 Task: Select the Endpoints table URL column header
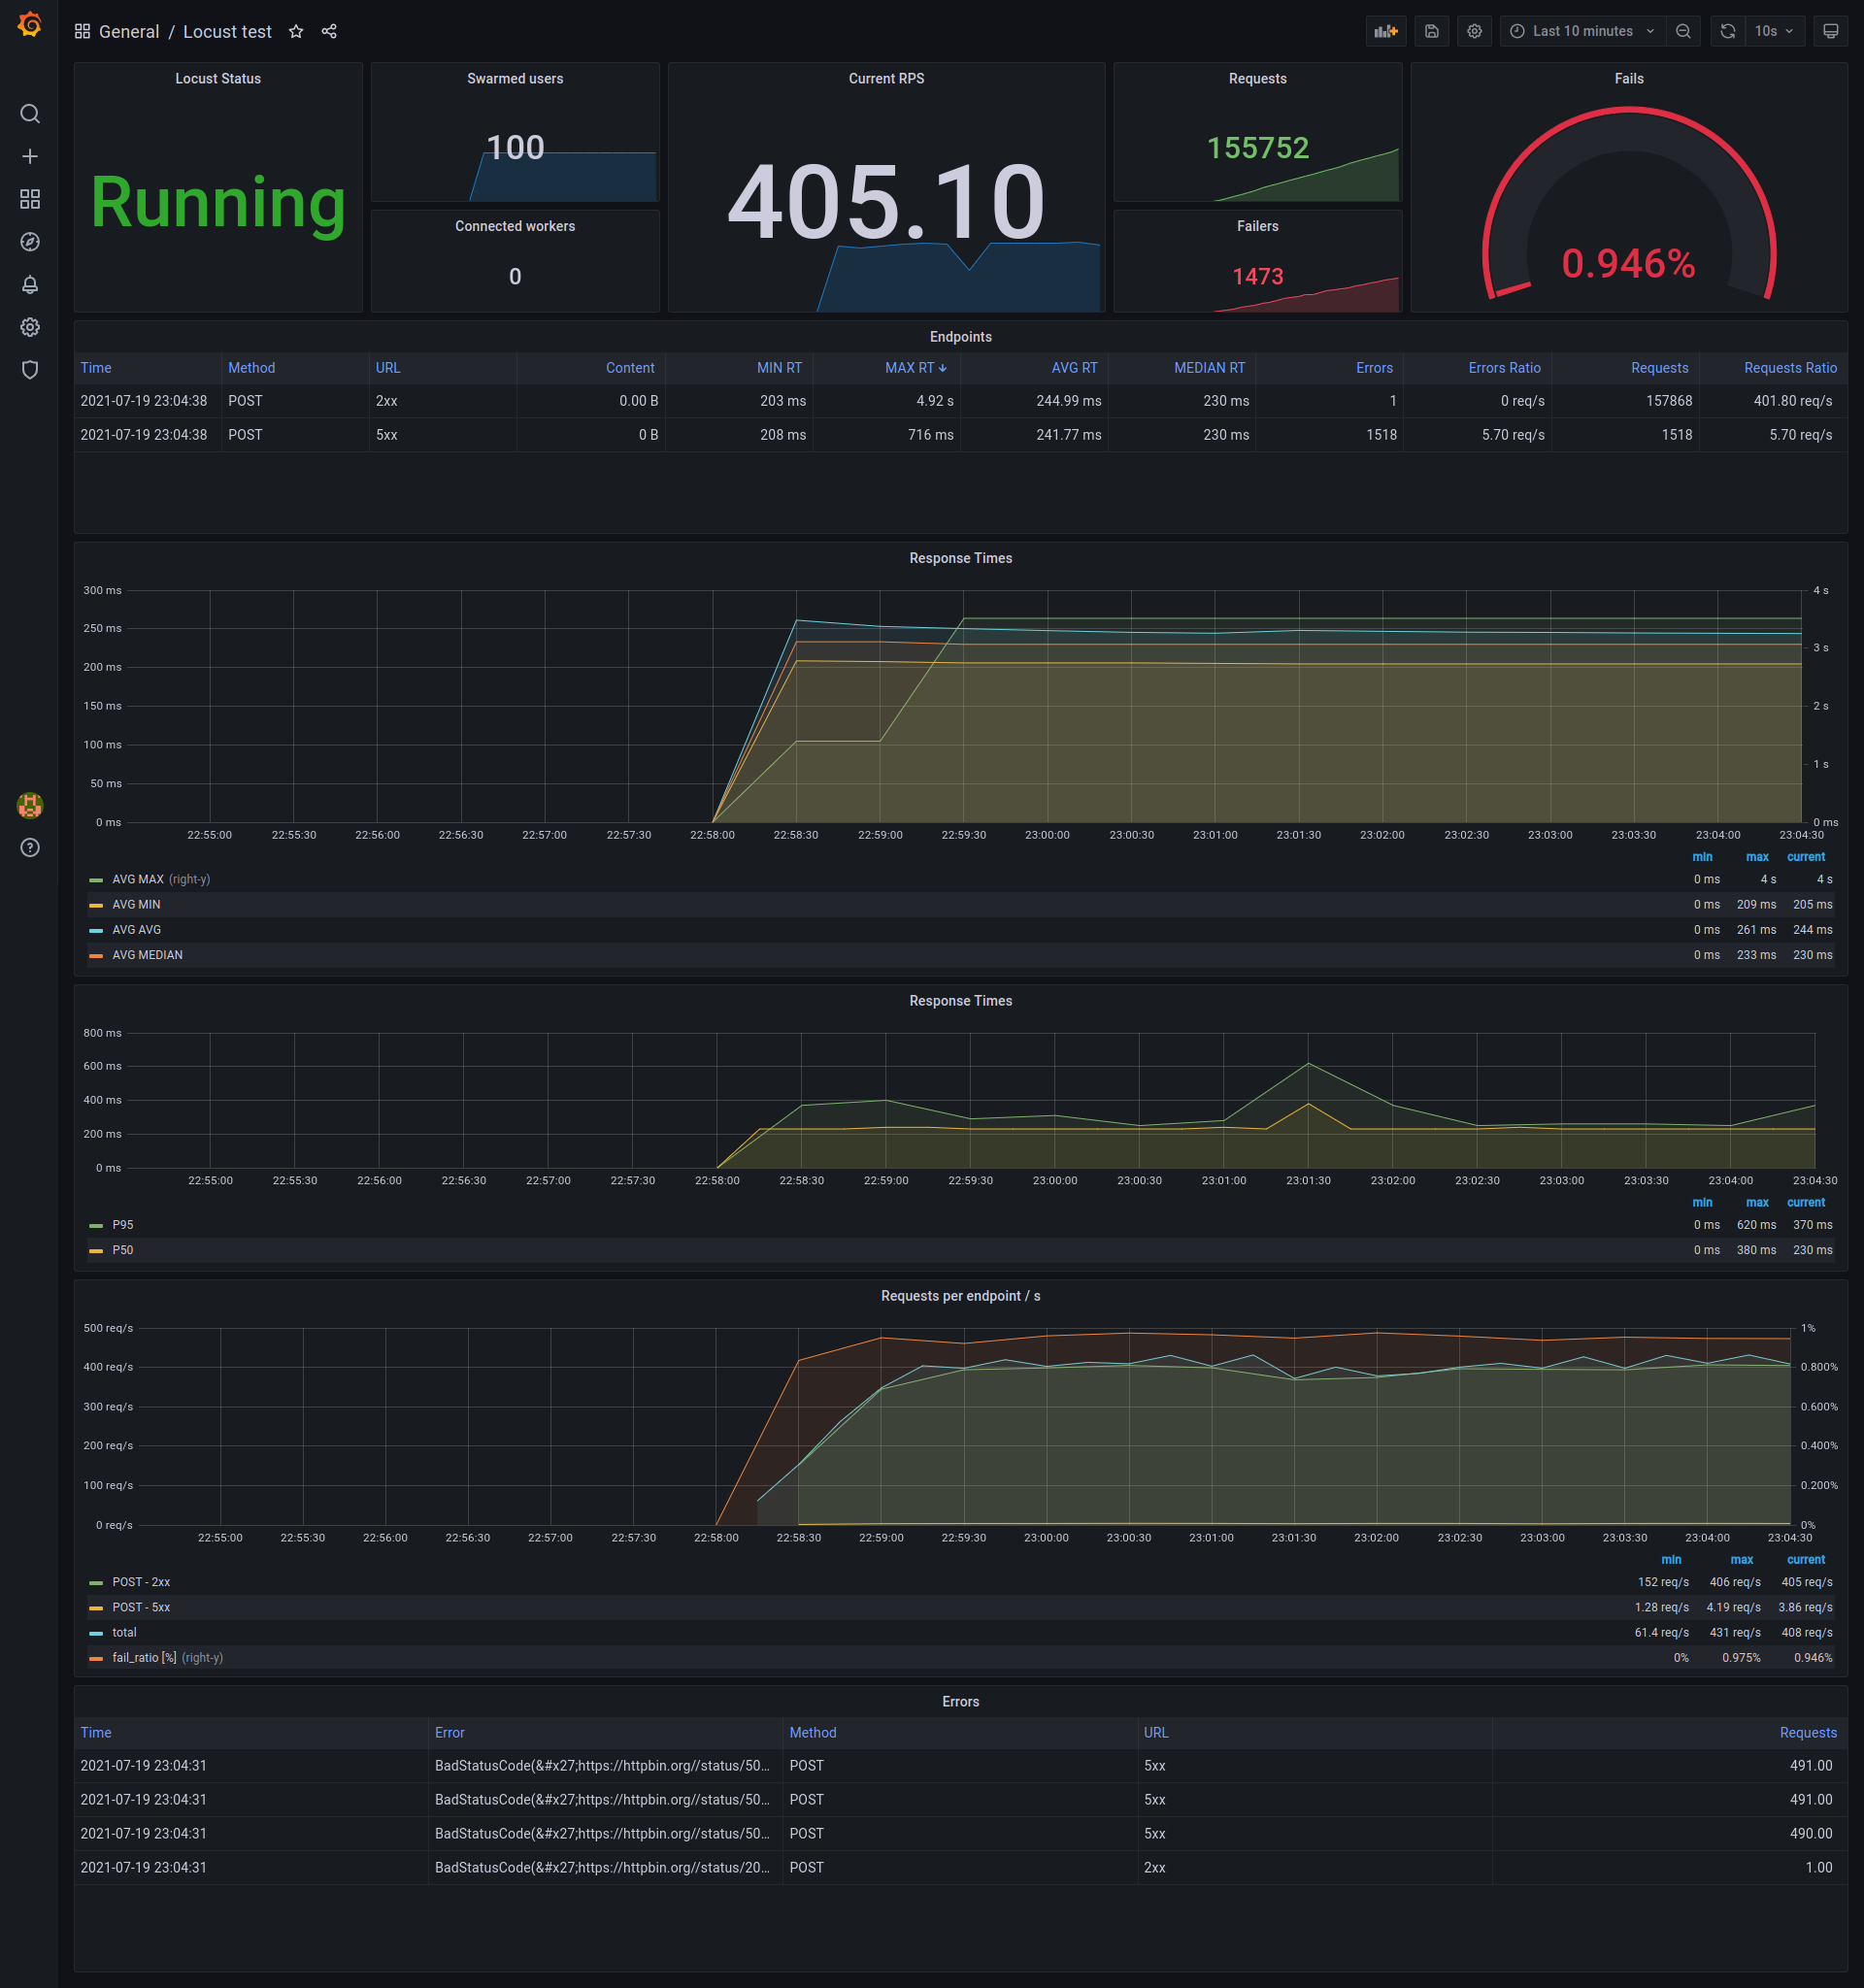click(x=383, y=366)
